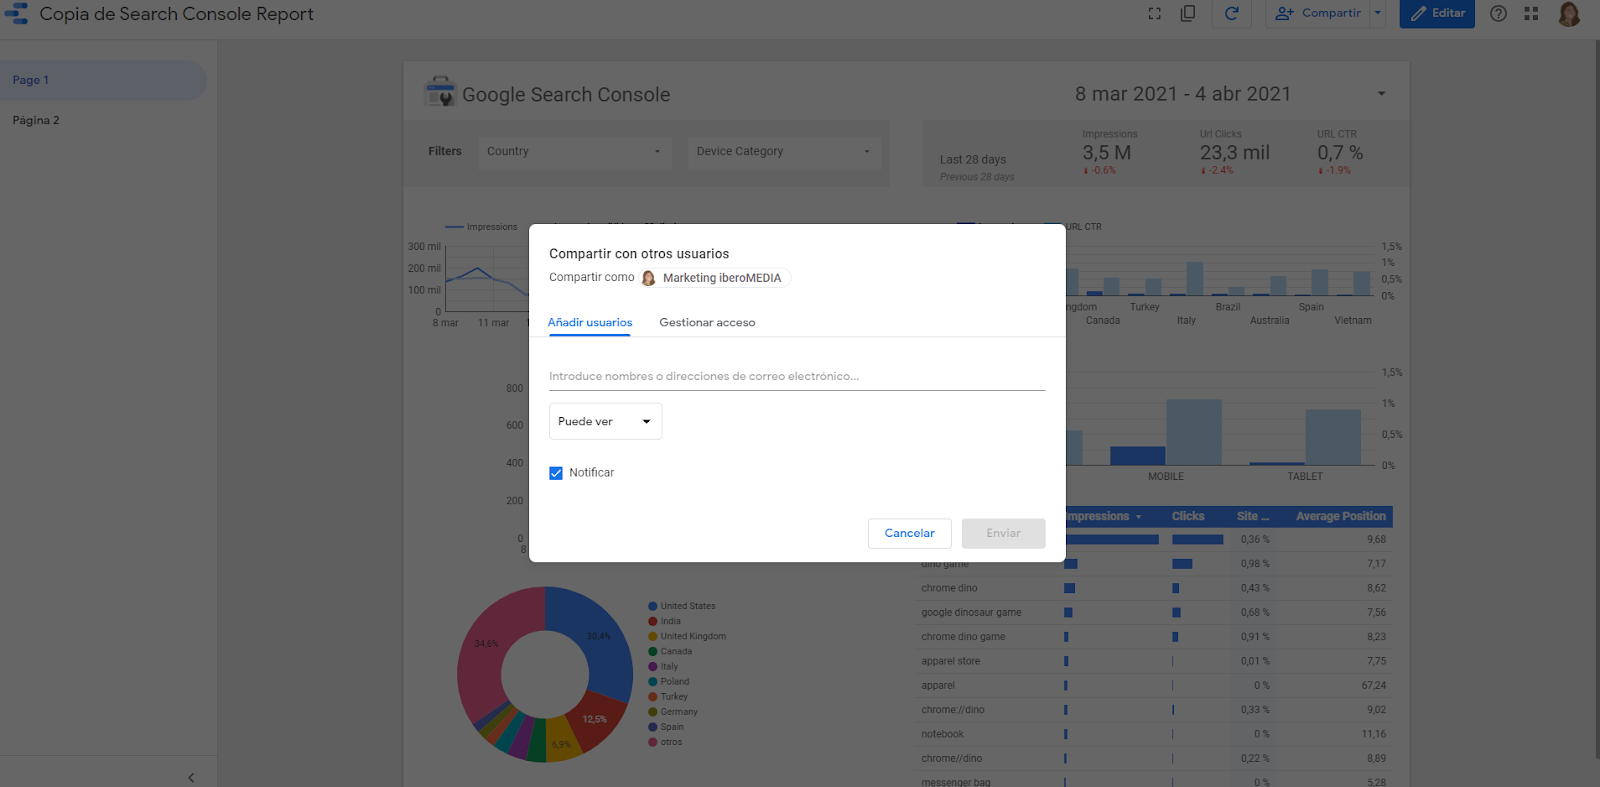Open the user account avatar

pyautogui.click(x=1569, y=14)
